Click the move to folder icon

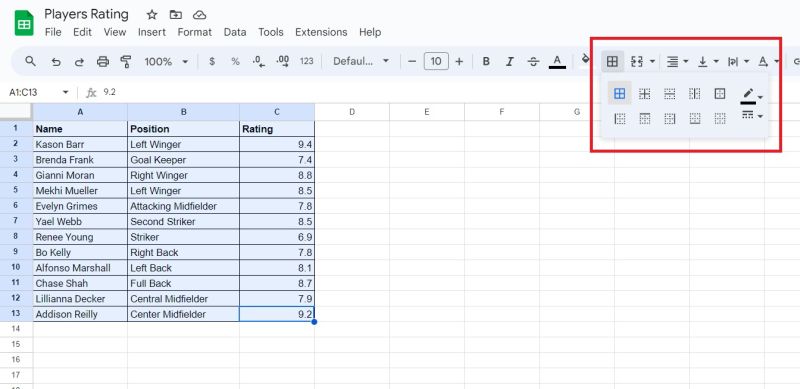(176, 15)
